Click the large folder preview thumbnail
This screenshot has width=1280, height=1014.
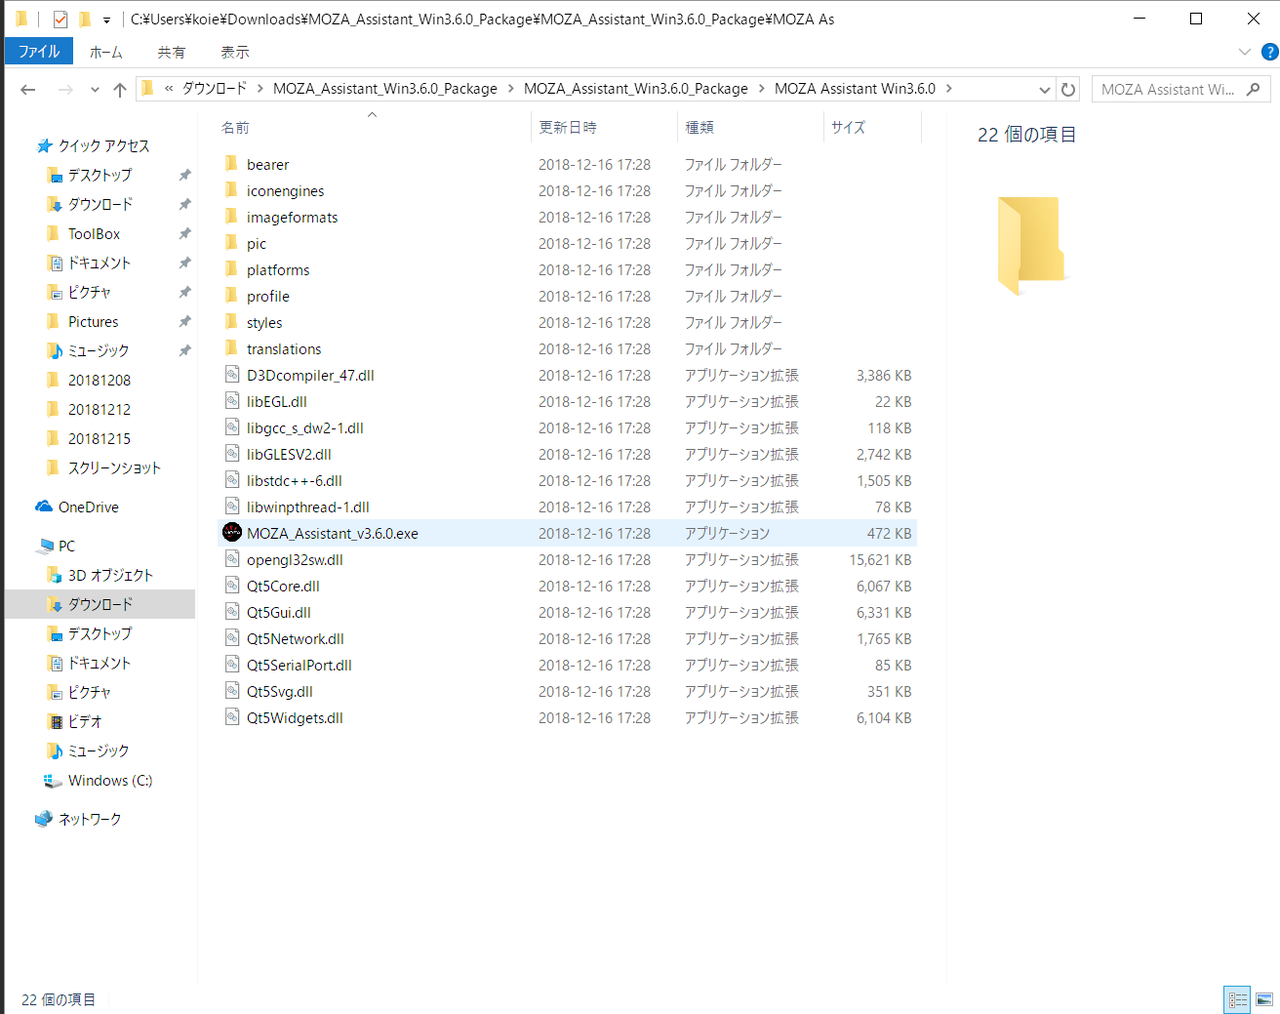[1030, 245]
